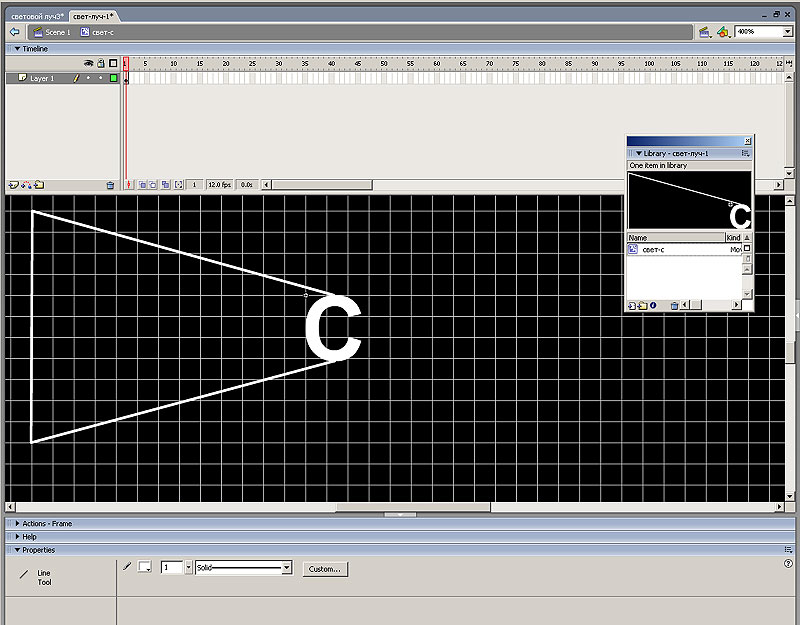Delete layer using timeline trash icon

pyautogui.click(x=110, y=185)
